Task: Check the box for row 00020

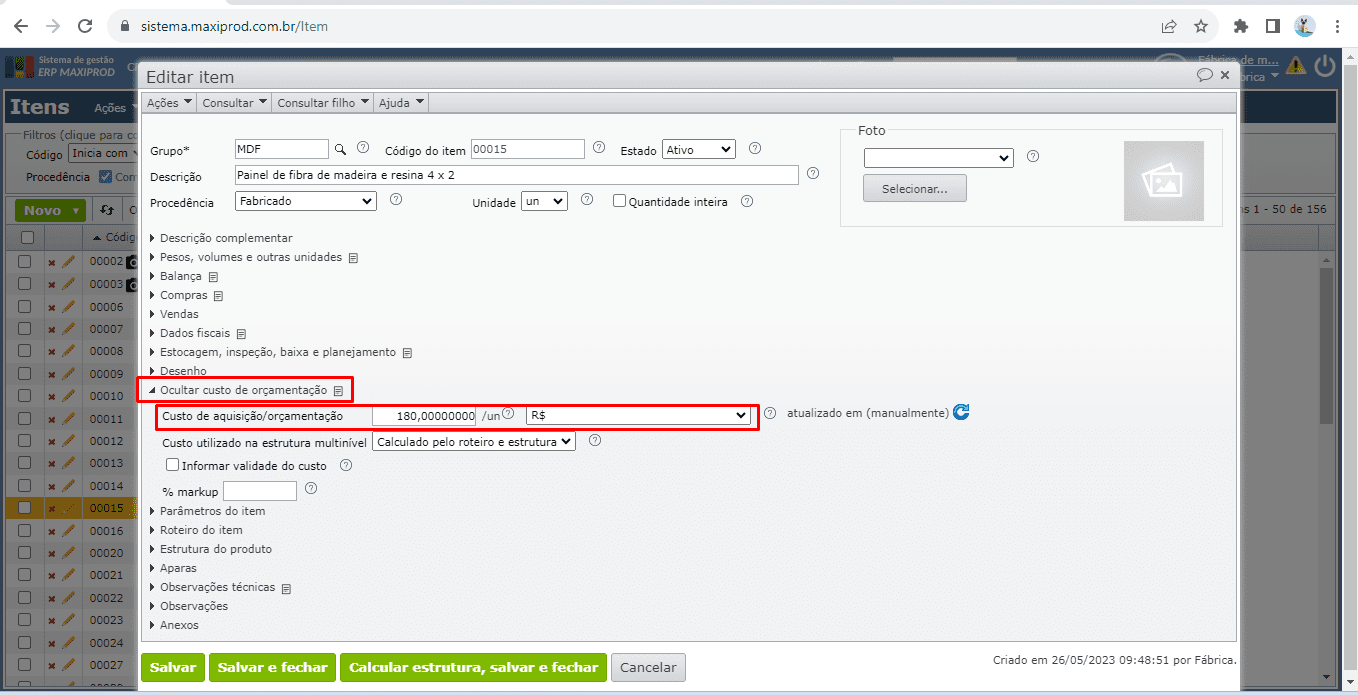Action: (x=27, y=553)
